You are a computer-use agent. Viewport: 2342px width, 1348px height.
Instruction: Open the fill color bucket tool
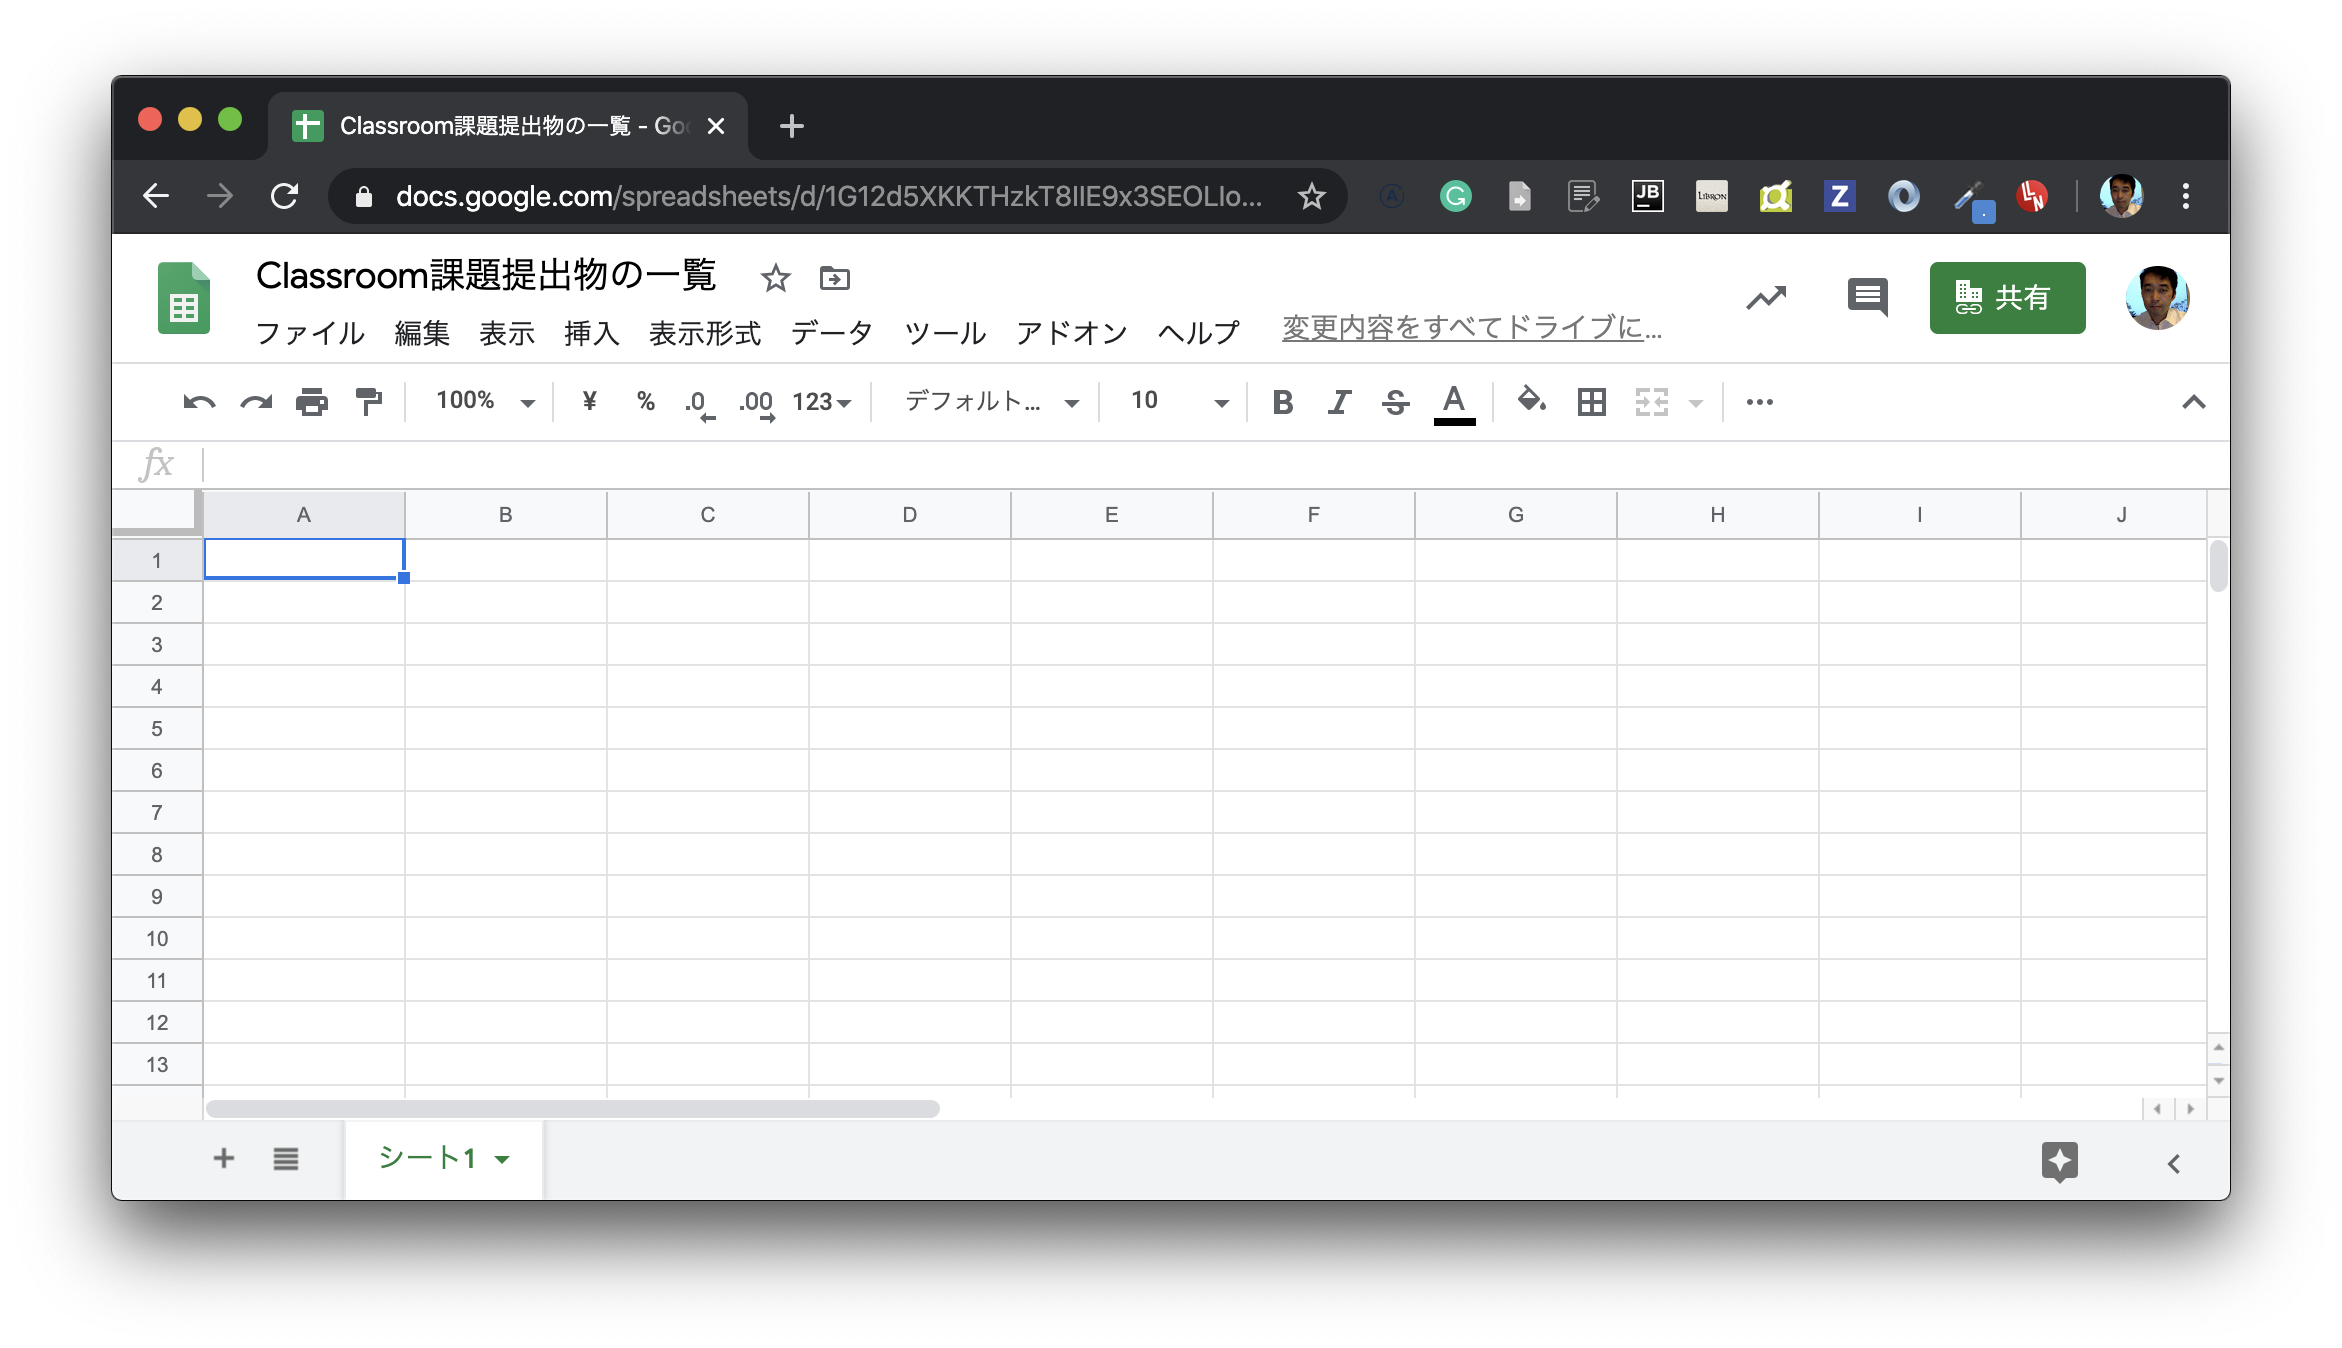pyautogui.click(x=1531, y=401)
